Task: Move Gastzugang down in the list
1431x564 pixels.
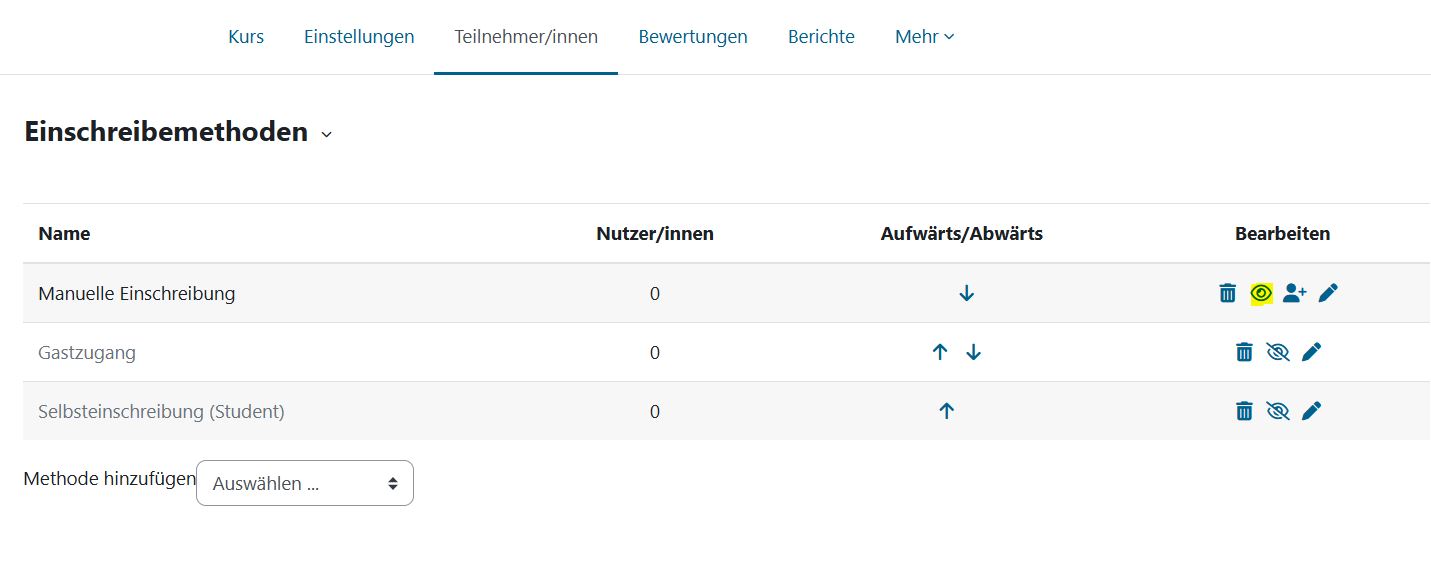Action: click(974, 352)
